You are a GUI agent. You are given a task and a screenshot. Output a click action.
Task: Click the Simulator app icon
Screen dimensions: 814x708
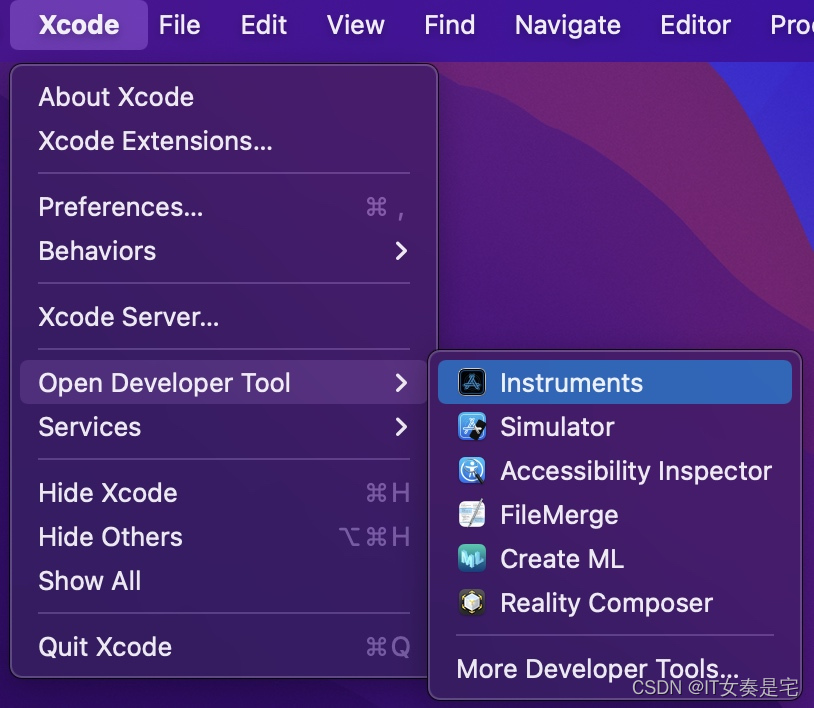pyautogui.click(x=472, y=426)
